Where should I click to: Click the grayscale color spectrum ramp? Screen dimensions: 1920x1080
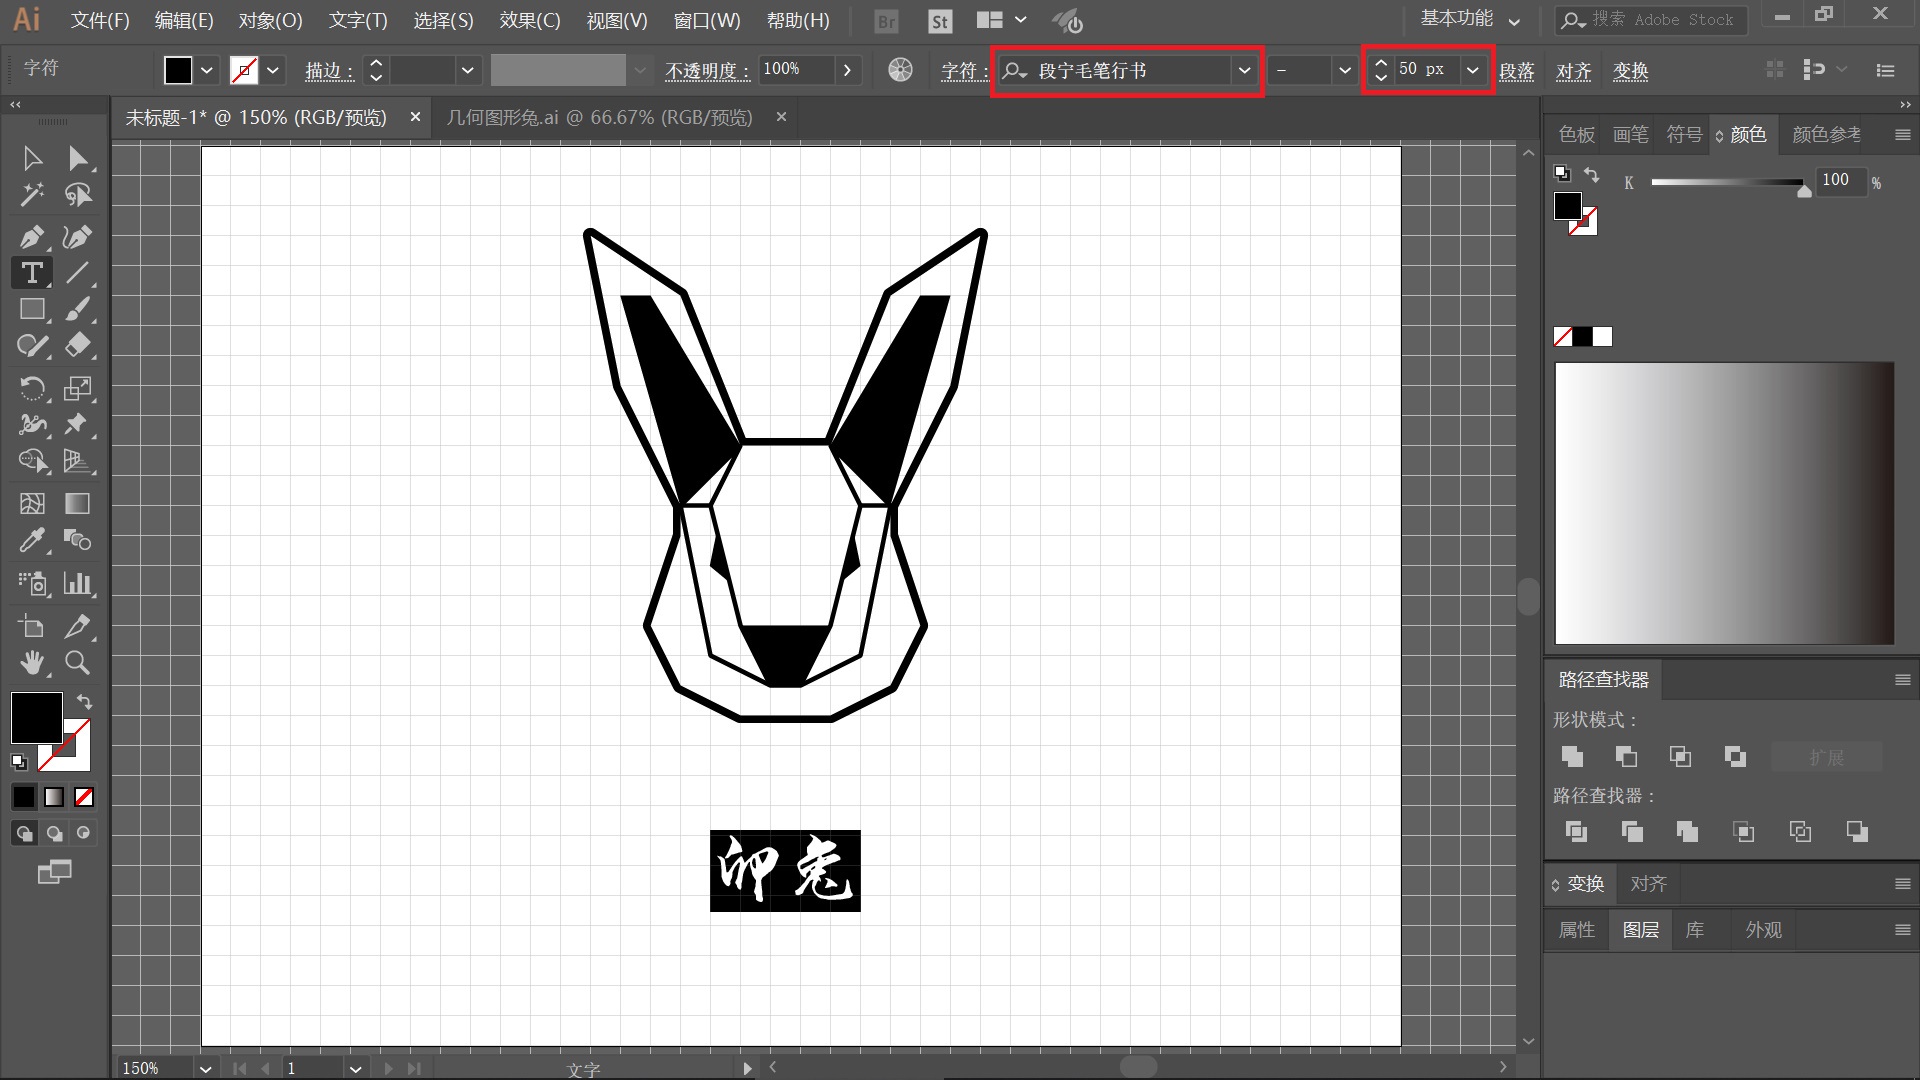point(1724,503)
